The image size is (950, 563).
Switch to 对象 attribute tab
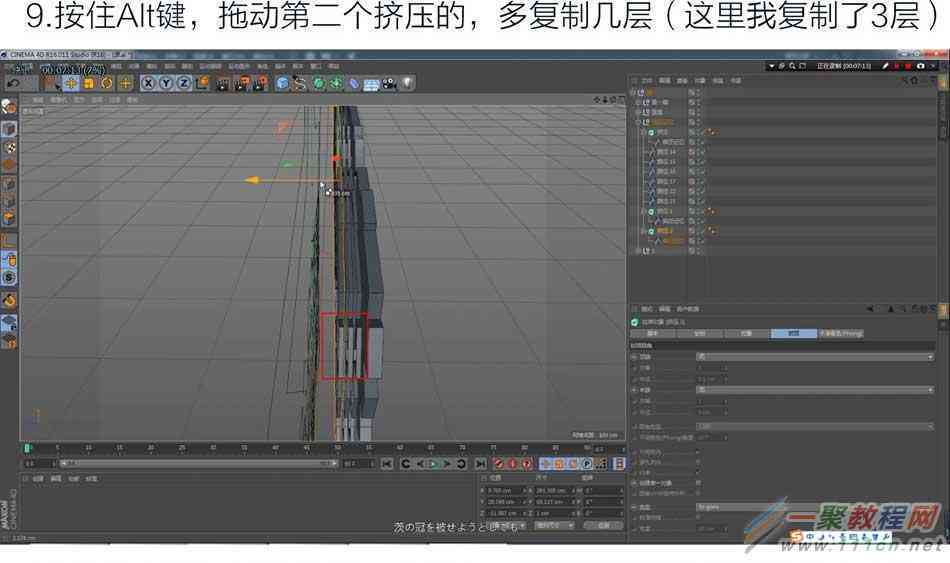(x=746, y=333)
